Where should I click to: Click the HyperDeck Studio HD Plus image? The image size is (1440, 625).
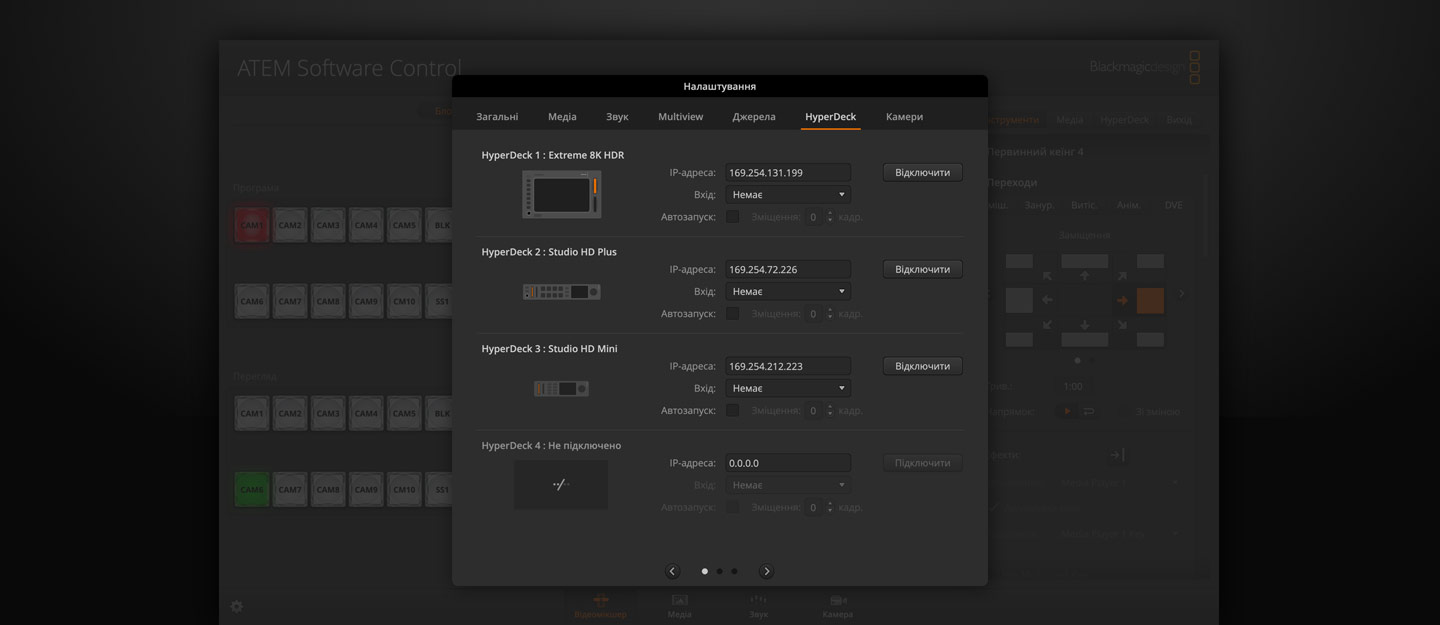(561, 292)
